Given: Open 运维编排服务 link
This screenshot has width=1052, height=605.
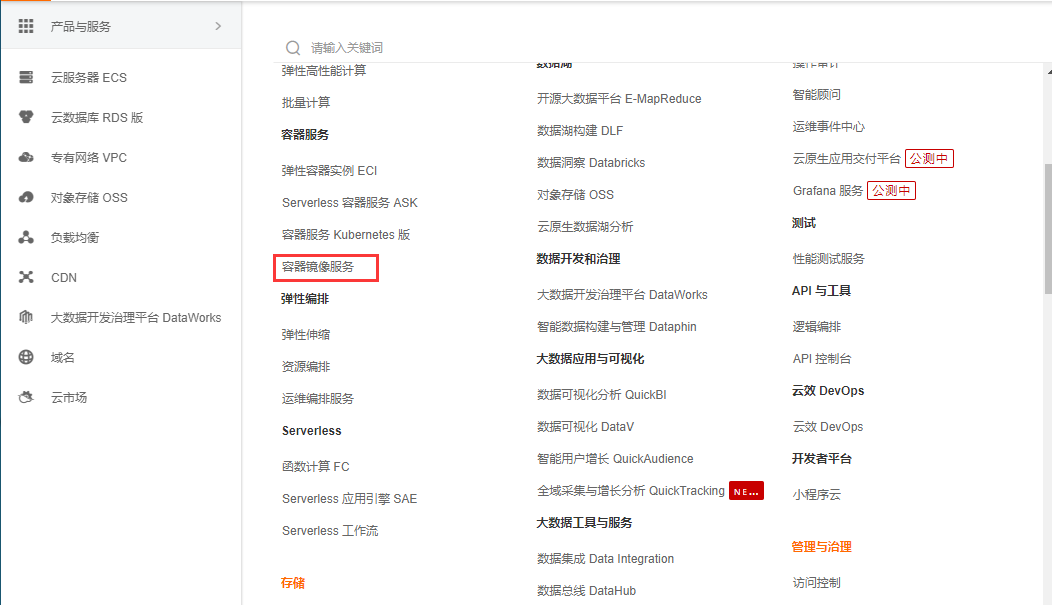Looking at the screenshot, I should (x=318, y=398).
